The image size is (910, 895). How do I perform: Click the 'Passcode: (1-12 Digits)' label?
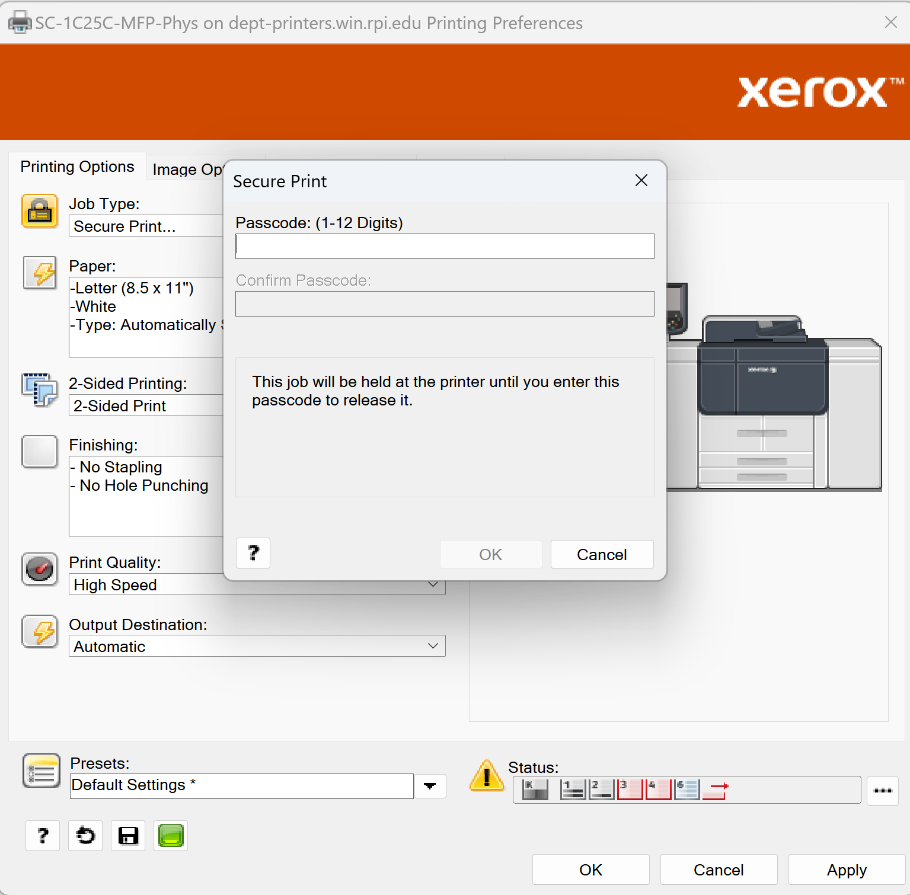319,223
